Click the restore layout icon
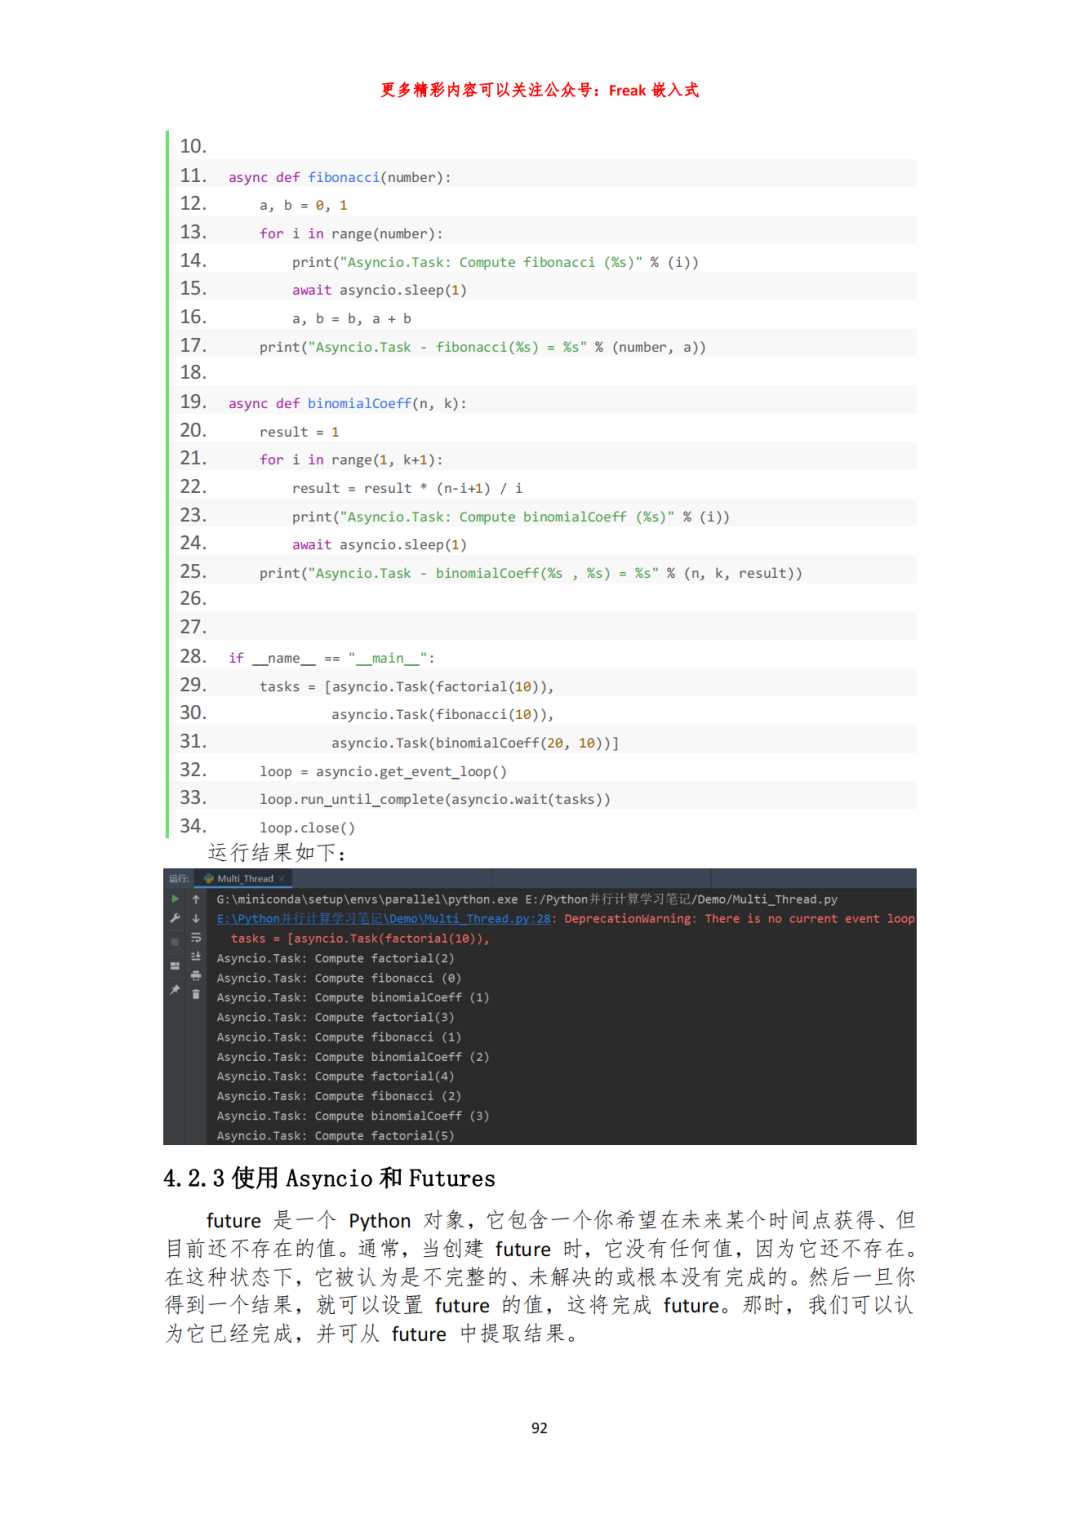The height and width of the screenshot is (1527, 1080). click(175, 966)
